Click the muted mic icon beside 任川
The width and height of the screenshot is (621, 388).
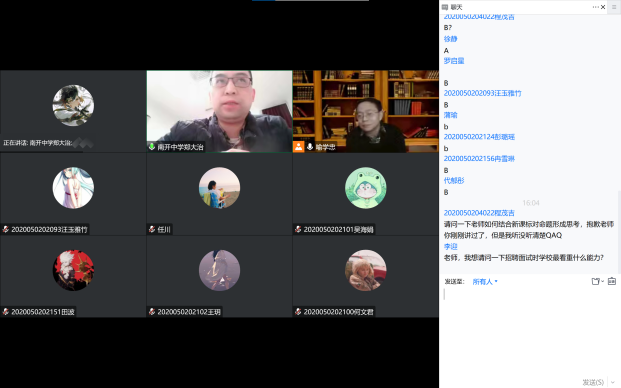click(x=152, y=229)
